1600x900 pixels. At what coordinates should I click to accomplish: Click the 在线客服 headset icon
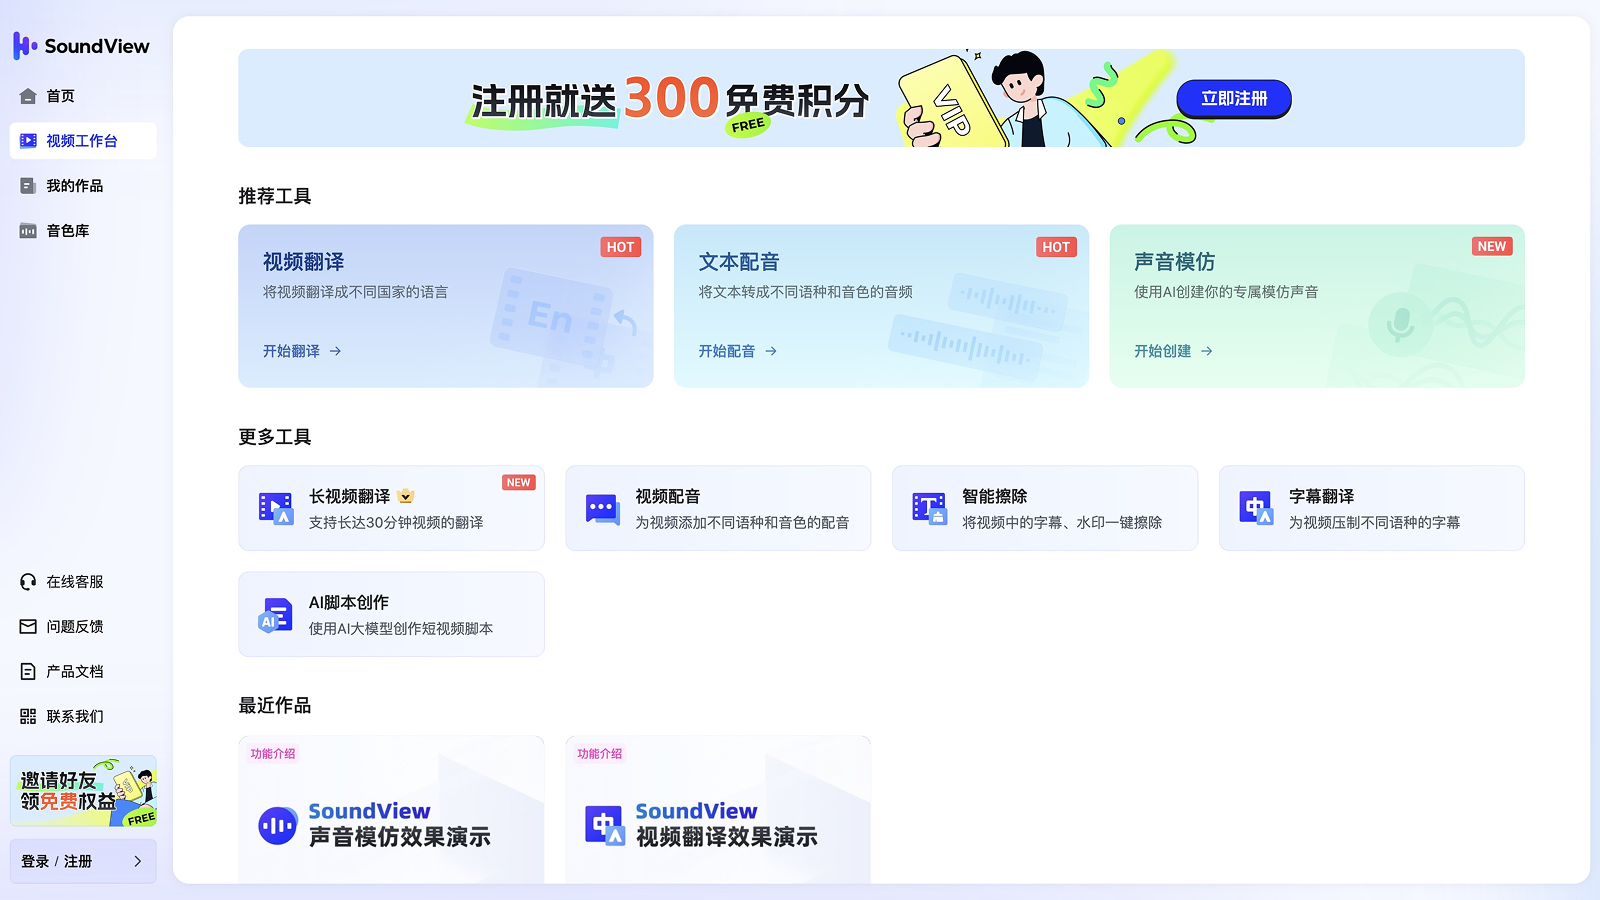point(25,581)
